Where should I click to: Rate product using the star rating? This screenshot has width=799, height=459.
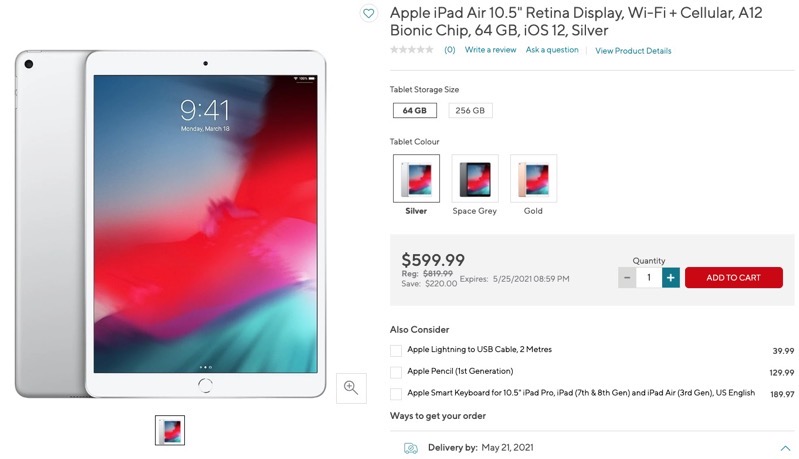(412, 50)
